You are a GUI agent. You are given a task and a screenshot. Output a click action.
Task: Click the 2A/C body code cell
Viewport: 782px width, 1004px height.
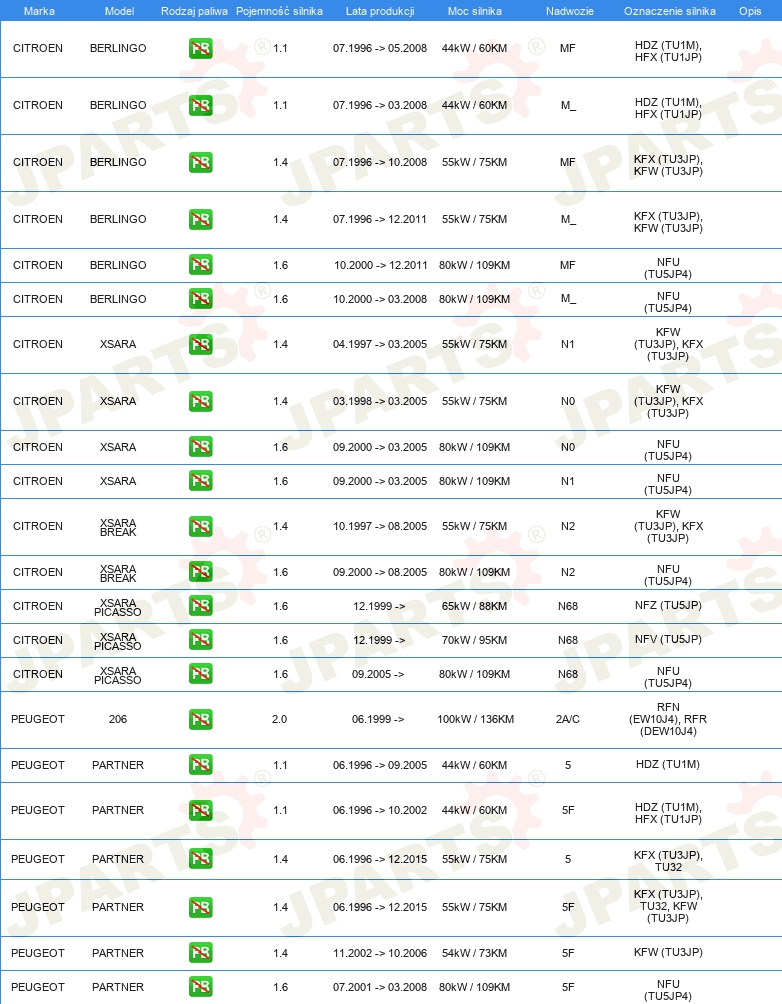click(x=567, y=719)
